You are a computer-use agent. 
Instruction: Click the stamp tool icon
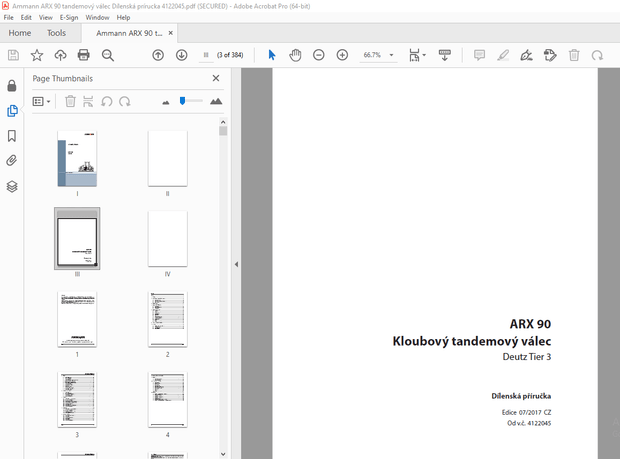click(550, 55)
